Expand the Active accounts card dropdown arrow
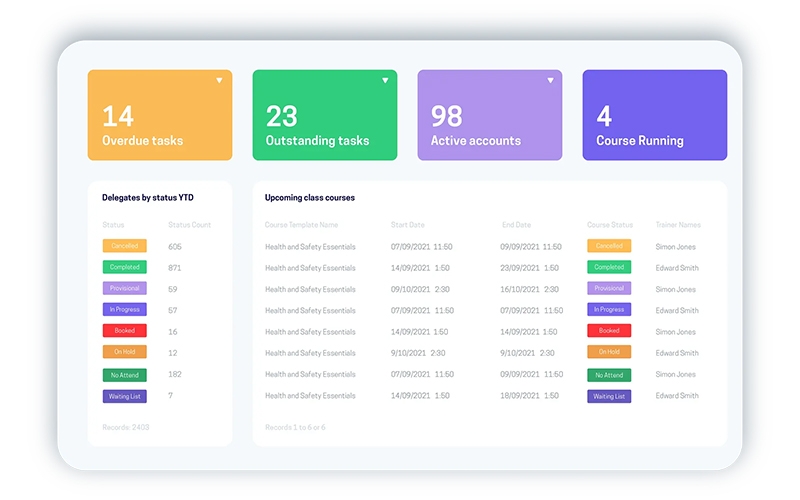Image resolution: width=800 pixels, height=500 pixels. click(x=551, y=81)
